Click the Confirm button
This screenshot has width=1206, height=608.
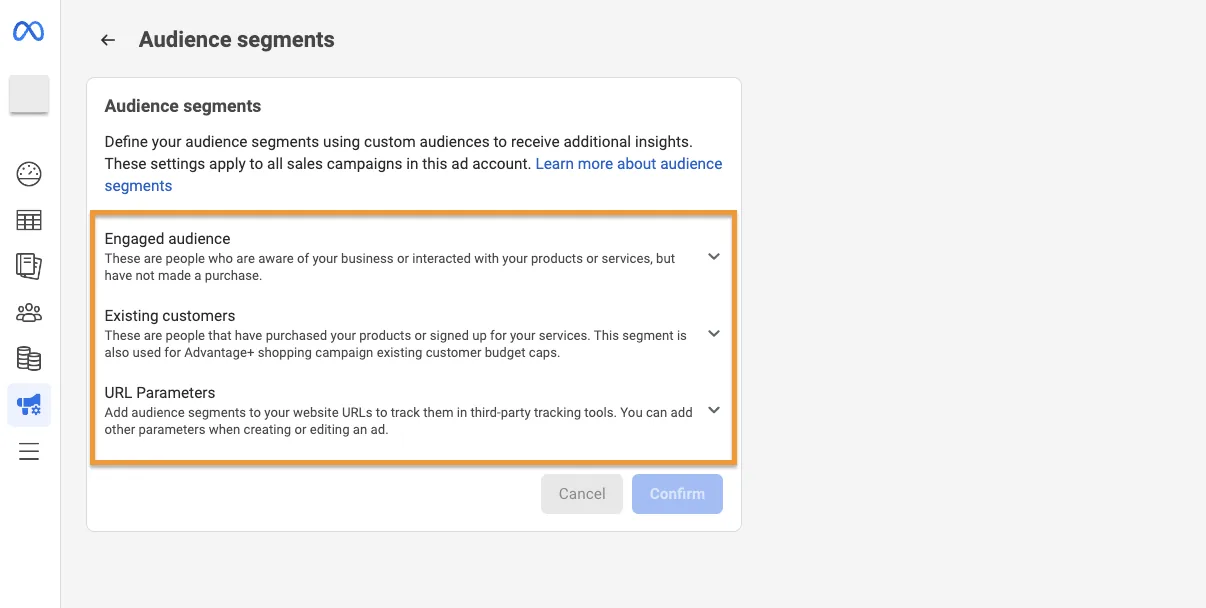pyautogui.click(x=677, y=494)
